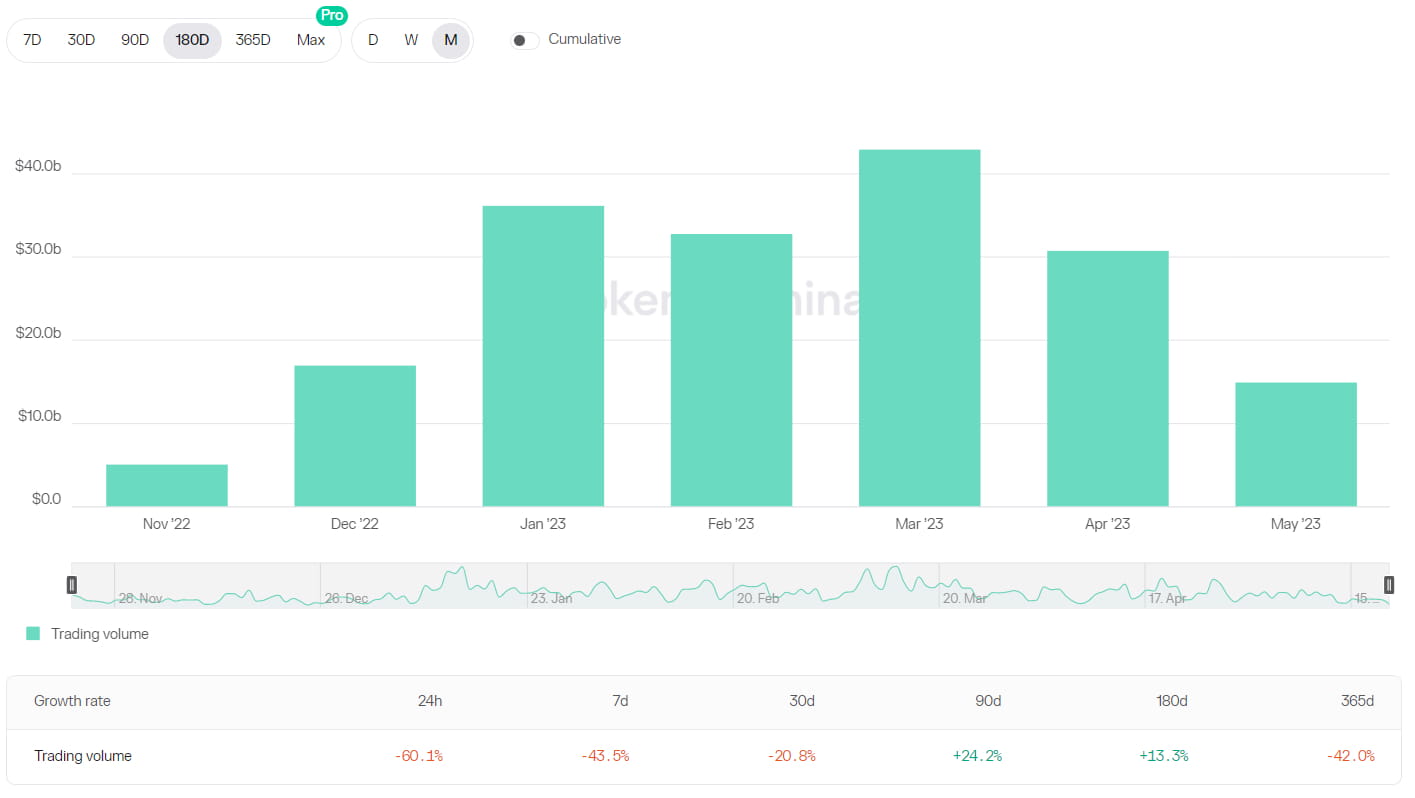The image size is (1415, 798).
Task: Click the 180d growth rate column header
Action: tap(1171, 701)
